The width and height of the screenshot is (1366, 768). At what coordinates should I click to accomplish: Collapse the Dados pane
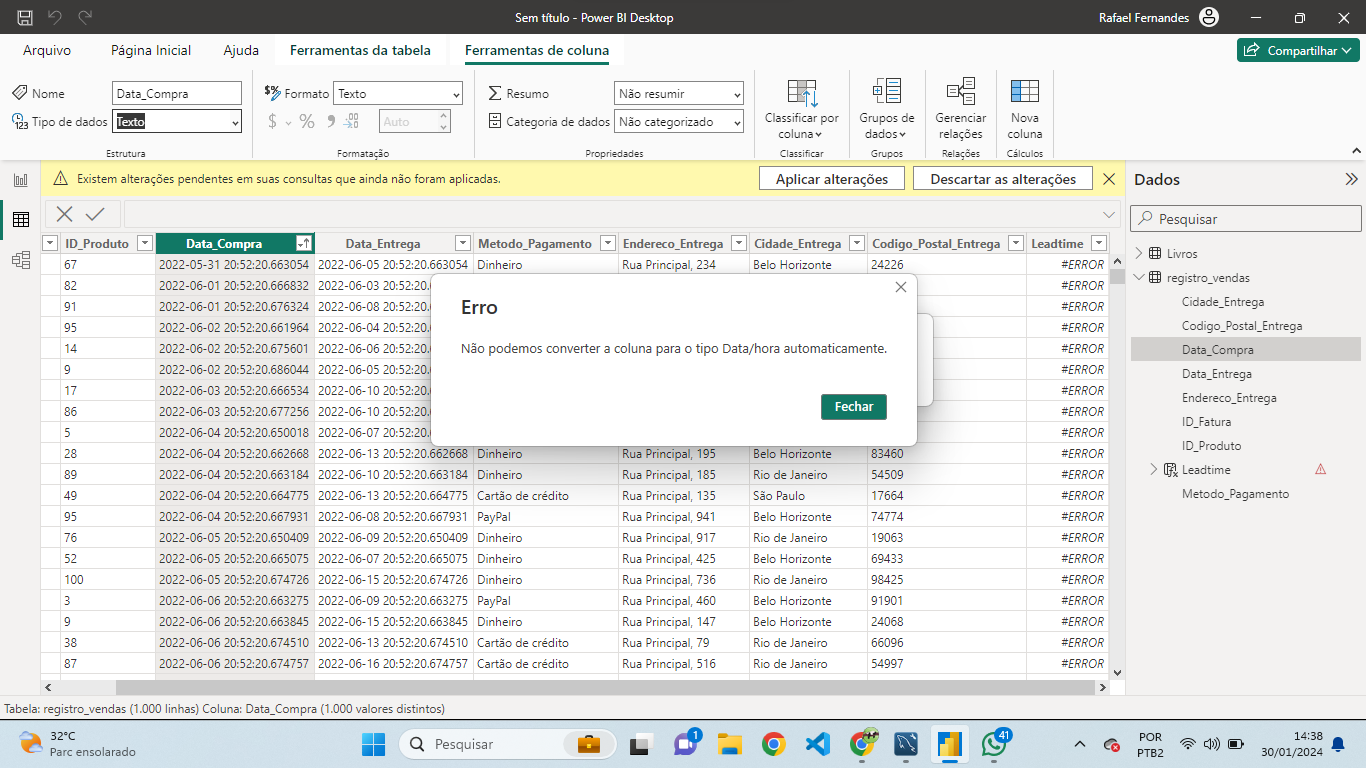(x=1351, y=180)
